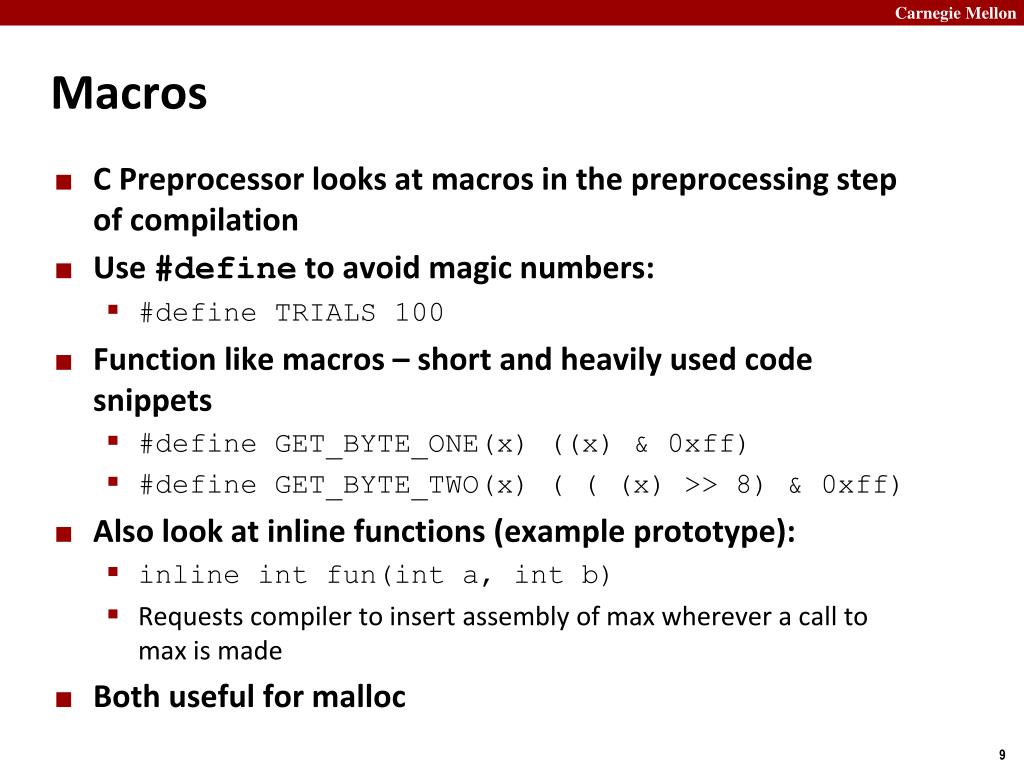Click the Both useful for malloc text
This screenshot has width=1024, height=768.
click(249, 697)
